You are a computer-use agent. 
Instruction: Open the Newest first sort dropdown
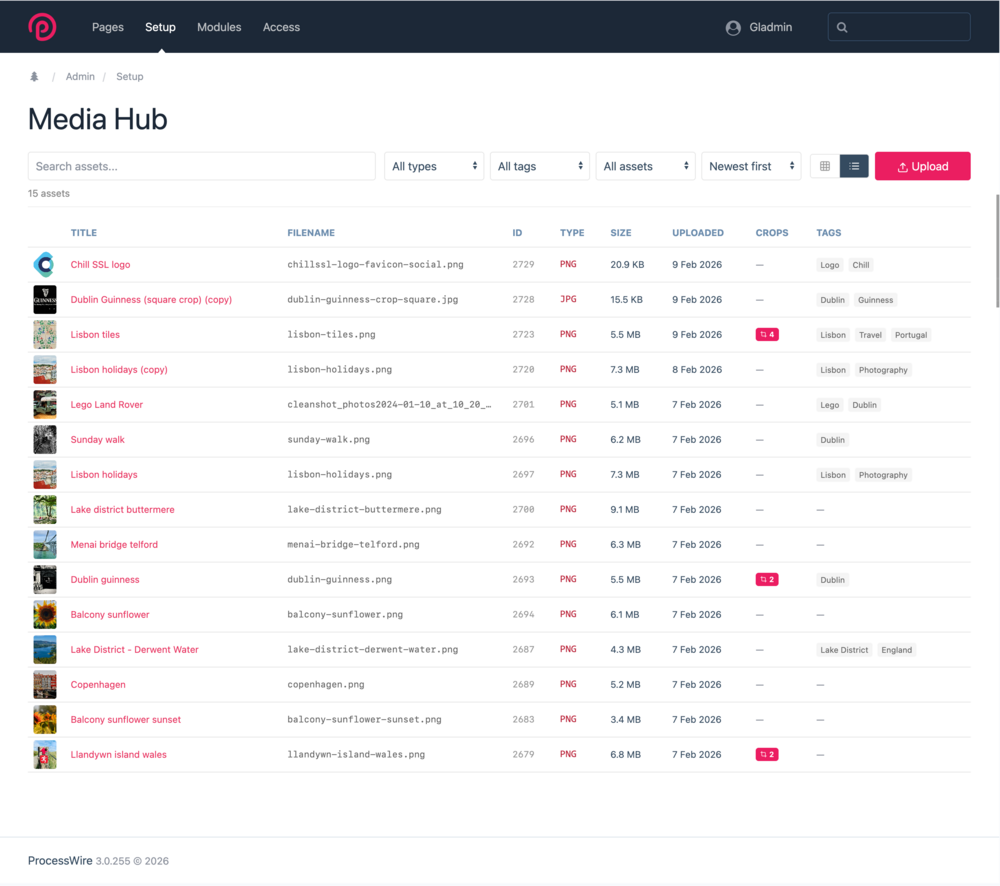[x=751, y=167]
